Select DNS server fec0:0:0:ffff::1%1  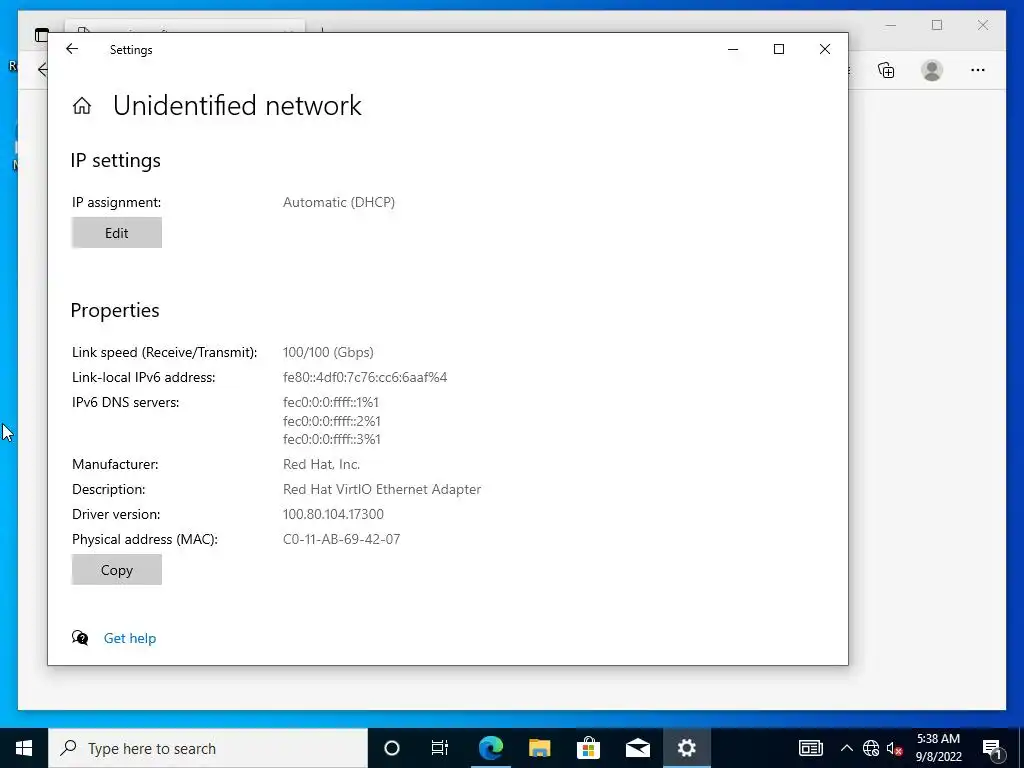330,402
